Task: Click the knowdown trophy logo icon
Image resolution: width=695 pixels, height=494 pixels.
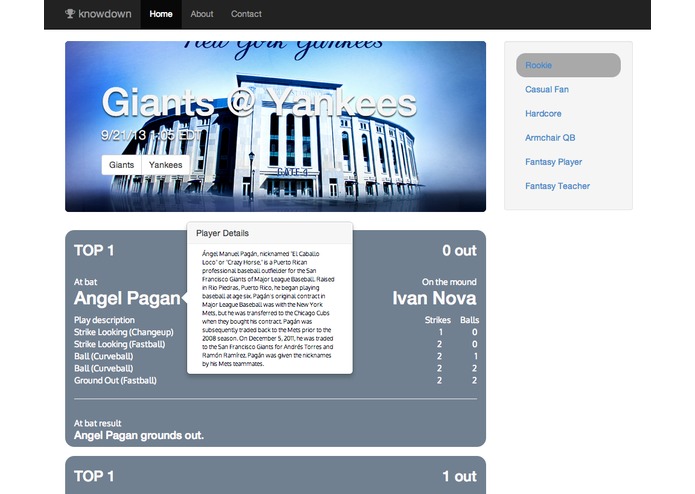Action: [x=70, y=14]
